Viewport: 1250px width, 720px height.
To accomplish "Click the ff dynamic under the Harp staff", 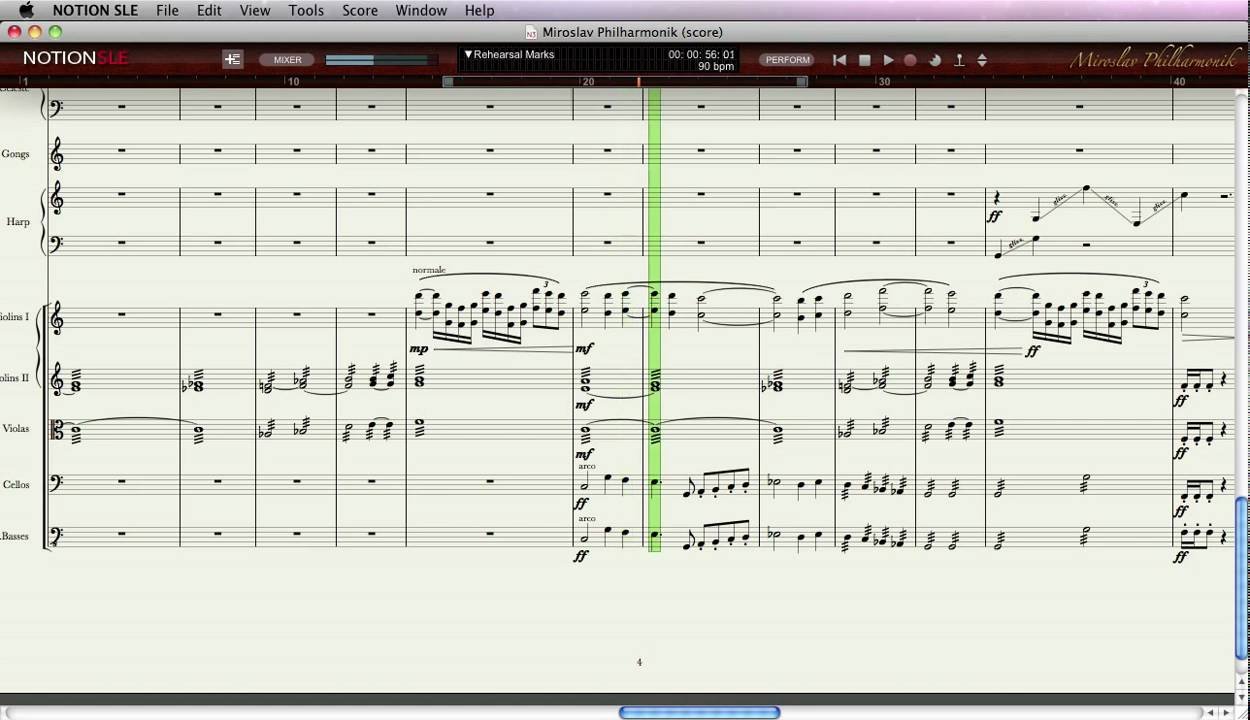I will (x=995, y=216).
